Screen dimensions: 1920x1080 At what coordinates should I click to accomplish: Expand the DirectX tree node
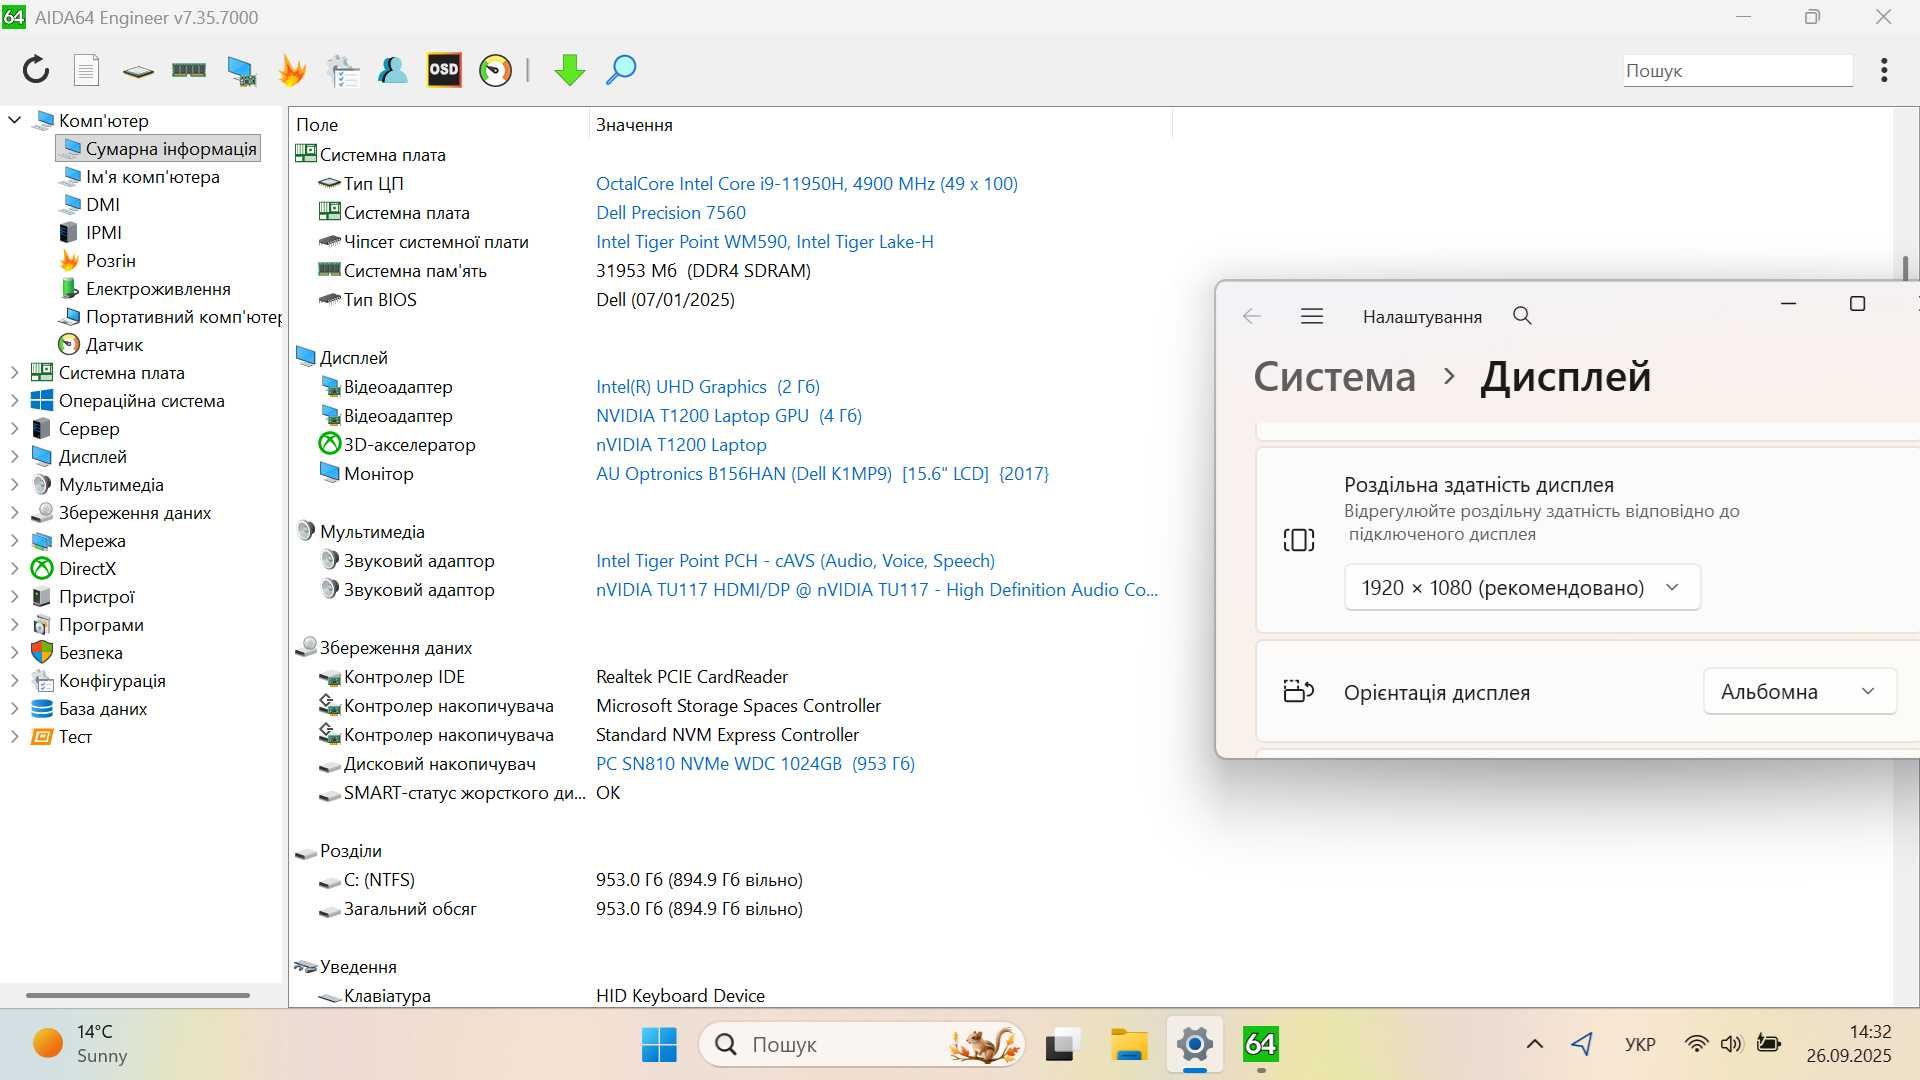coord(14,568)
